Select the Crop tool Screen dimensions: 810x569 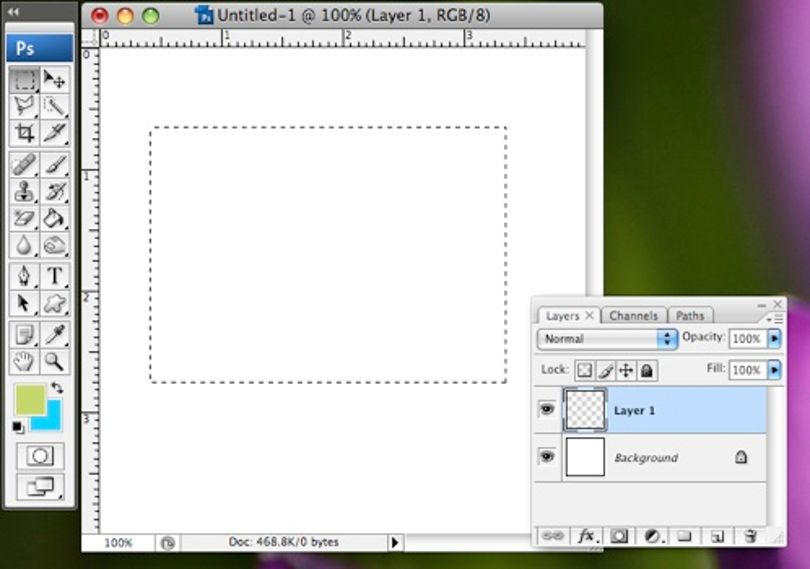point(24,133)
